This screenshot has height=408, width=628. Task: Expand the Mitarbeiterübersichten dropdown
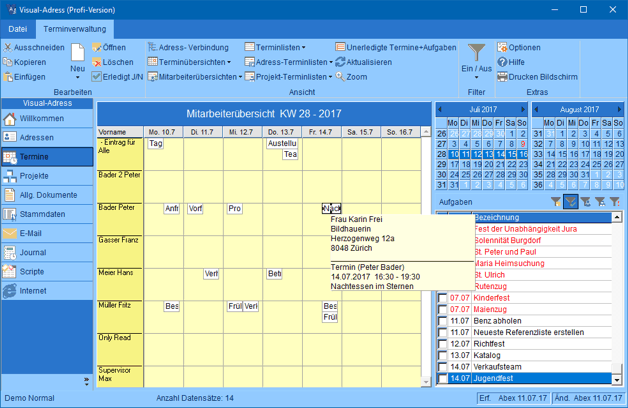(240, 77)
